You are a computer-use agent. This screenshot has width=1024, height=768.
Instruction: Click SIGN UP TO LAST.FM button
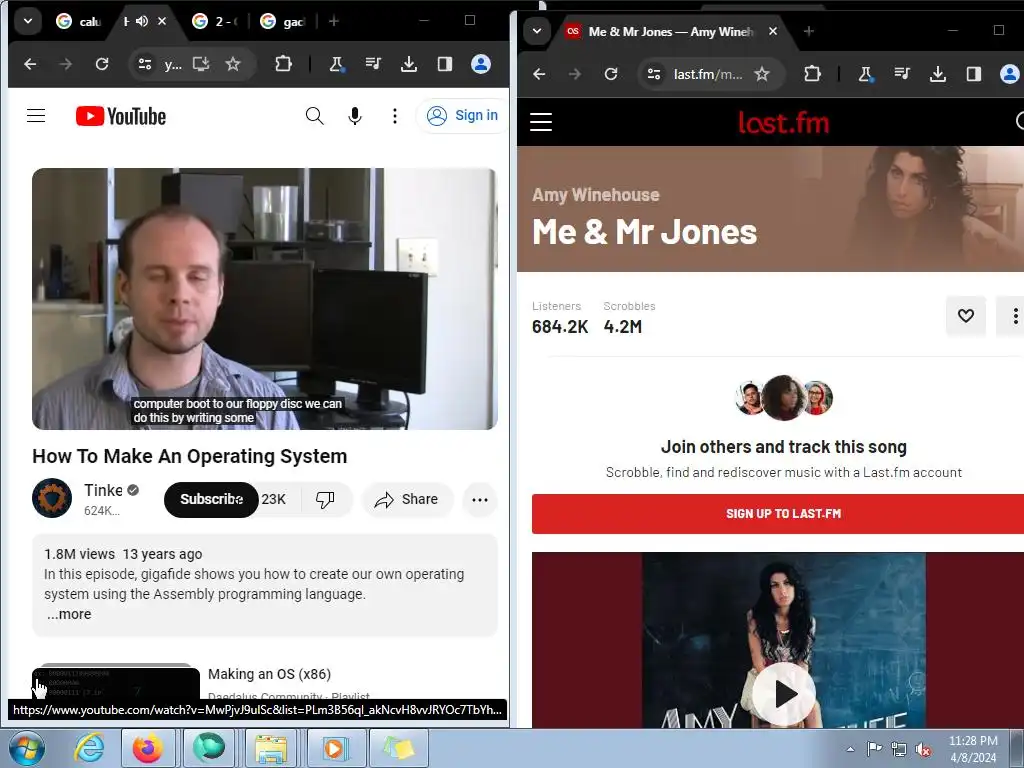[778, 514]
